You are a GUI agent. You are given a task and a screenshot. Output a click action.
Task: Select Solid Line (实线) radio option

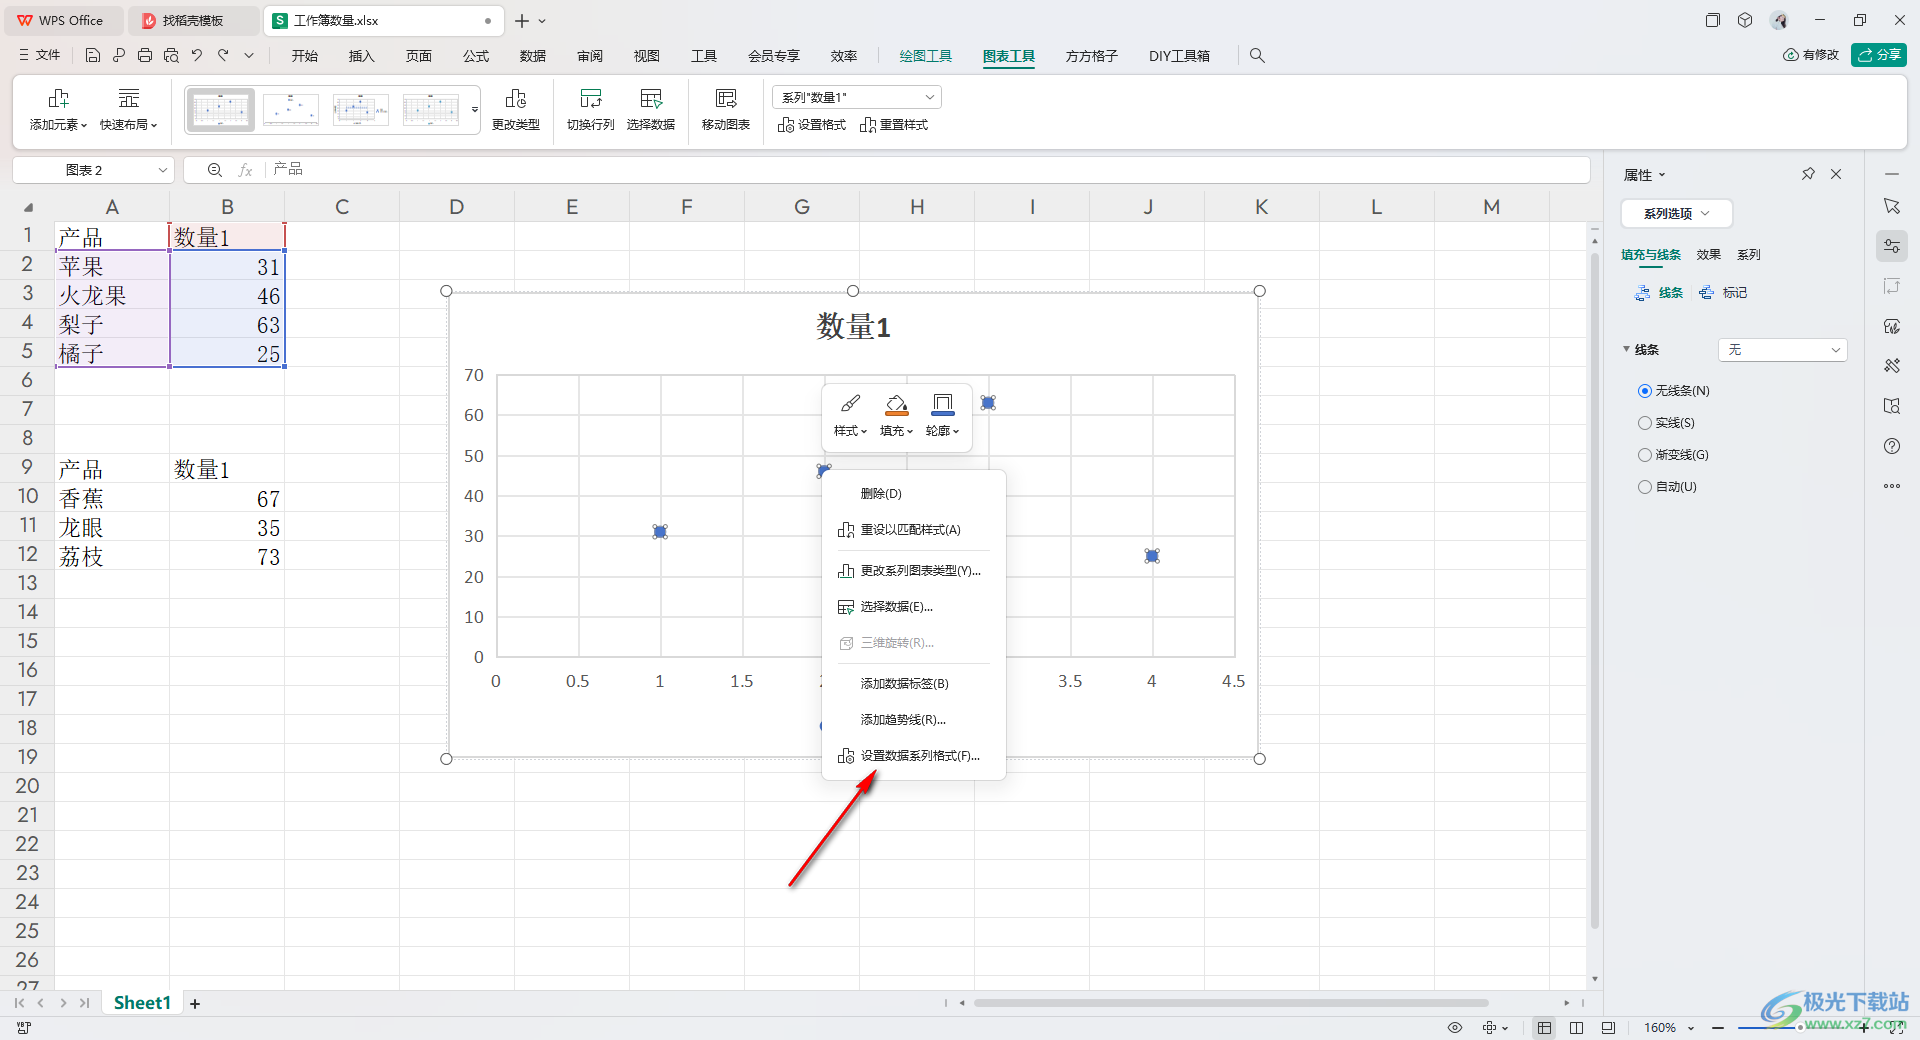pos(1645,423)
